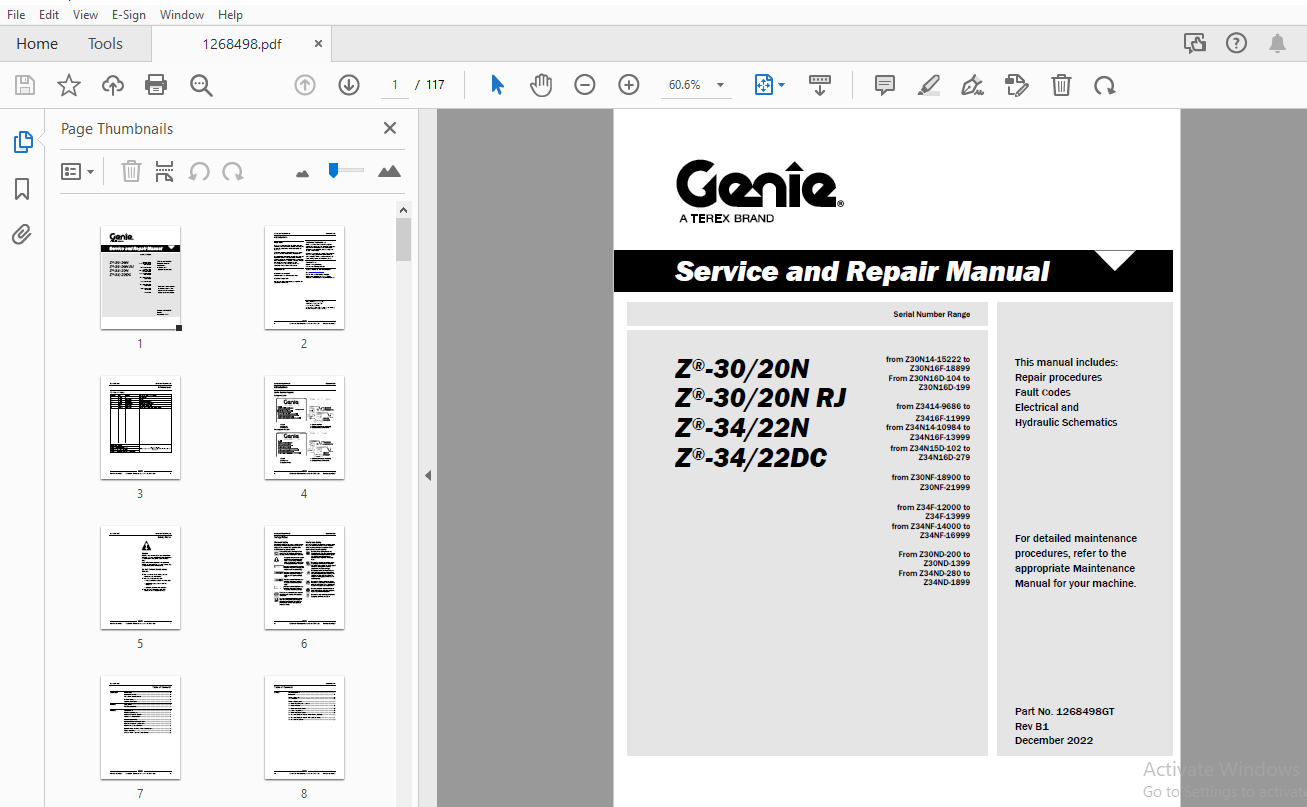Select page 7 thumbnail
The width and height of the screenshot is (1307, 807).
click(140, 728)
